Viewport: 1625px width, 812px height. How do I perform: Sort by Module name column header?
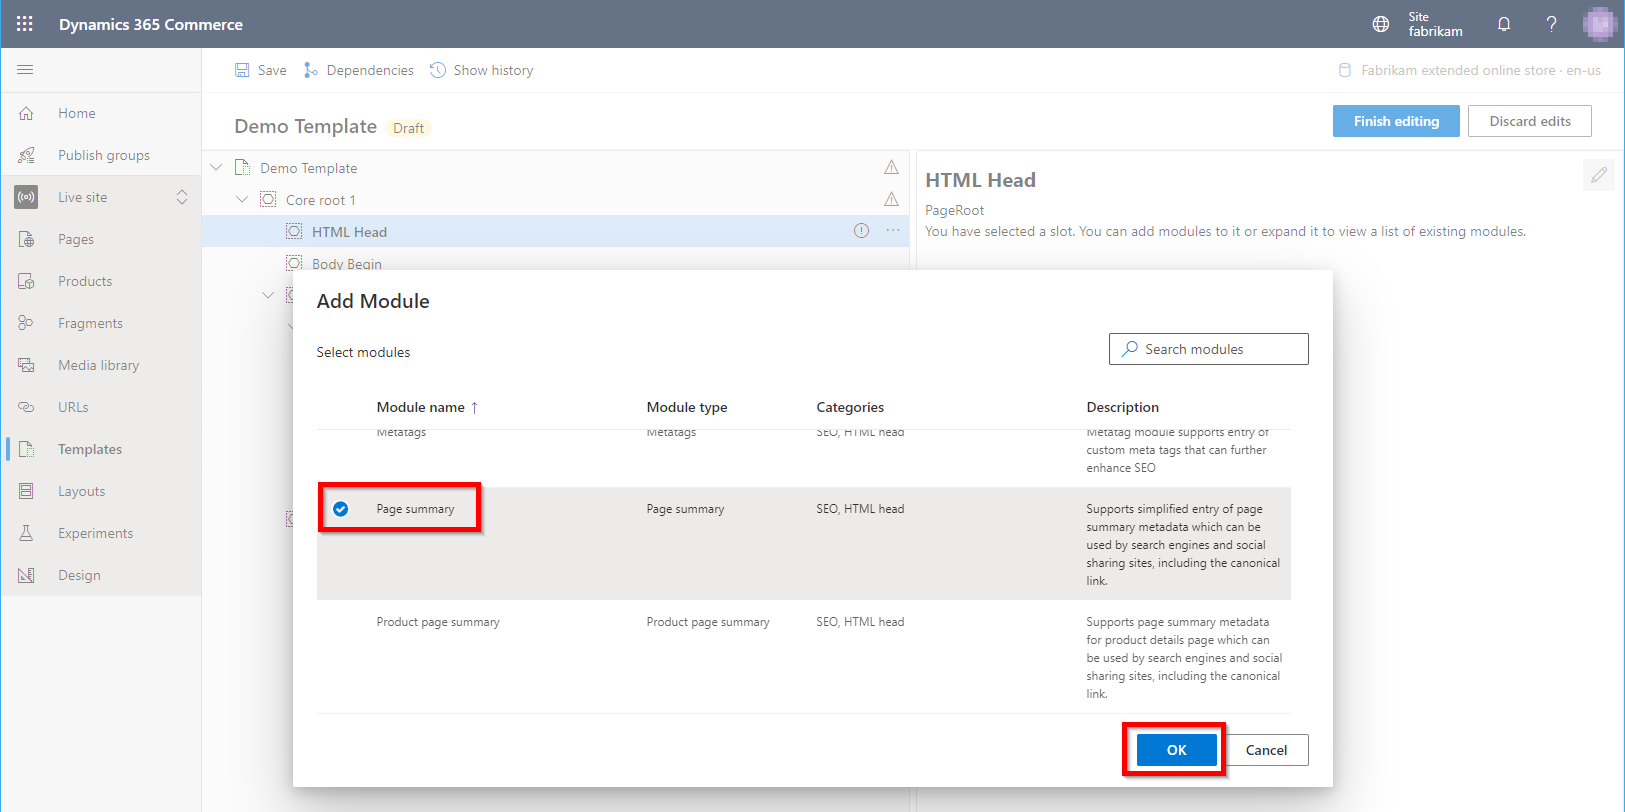click(427, 407)
